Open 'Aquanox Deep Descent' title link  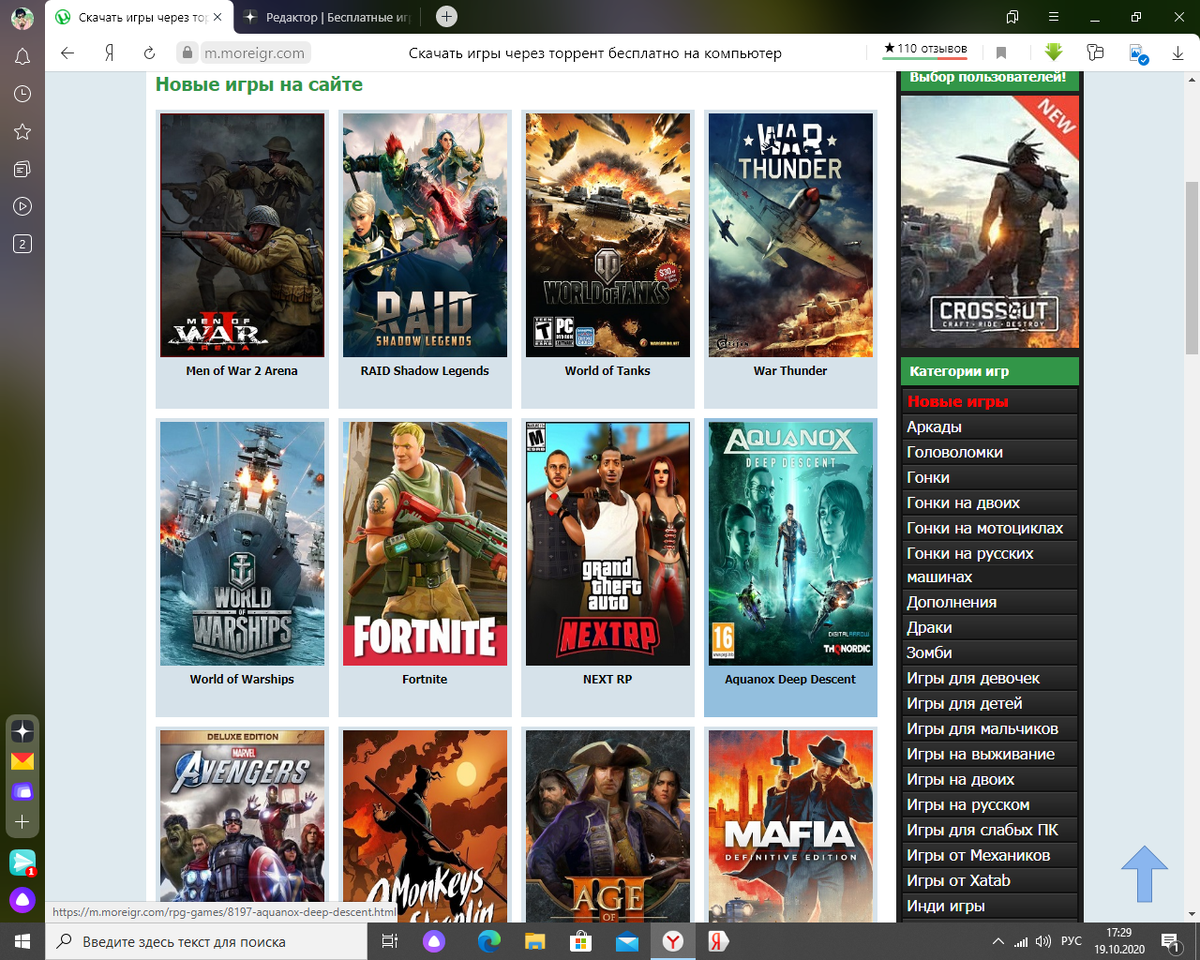(x=790, y=679)
